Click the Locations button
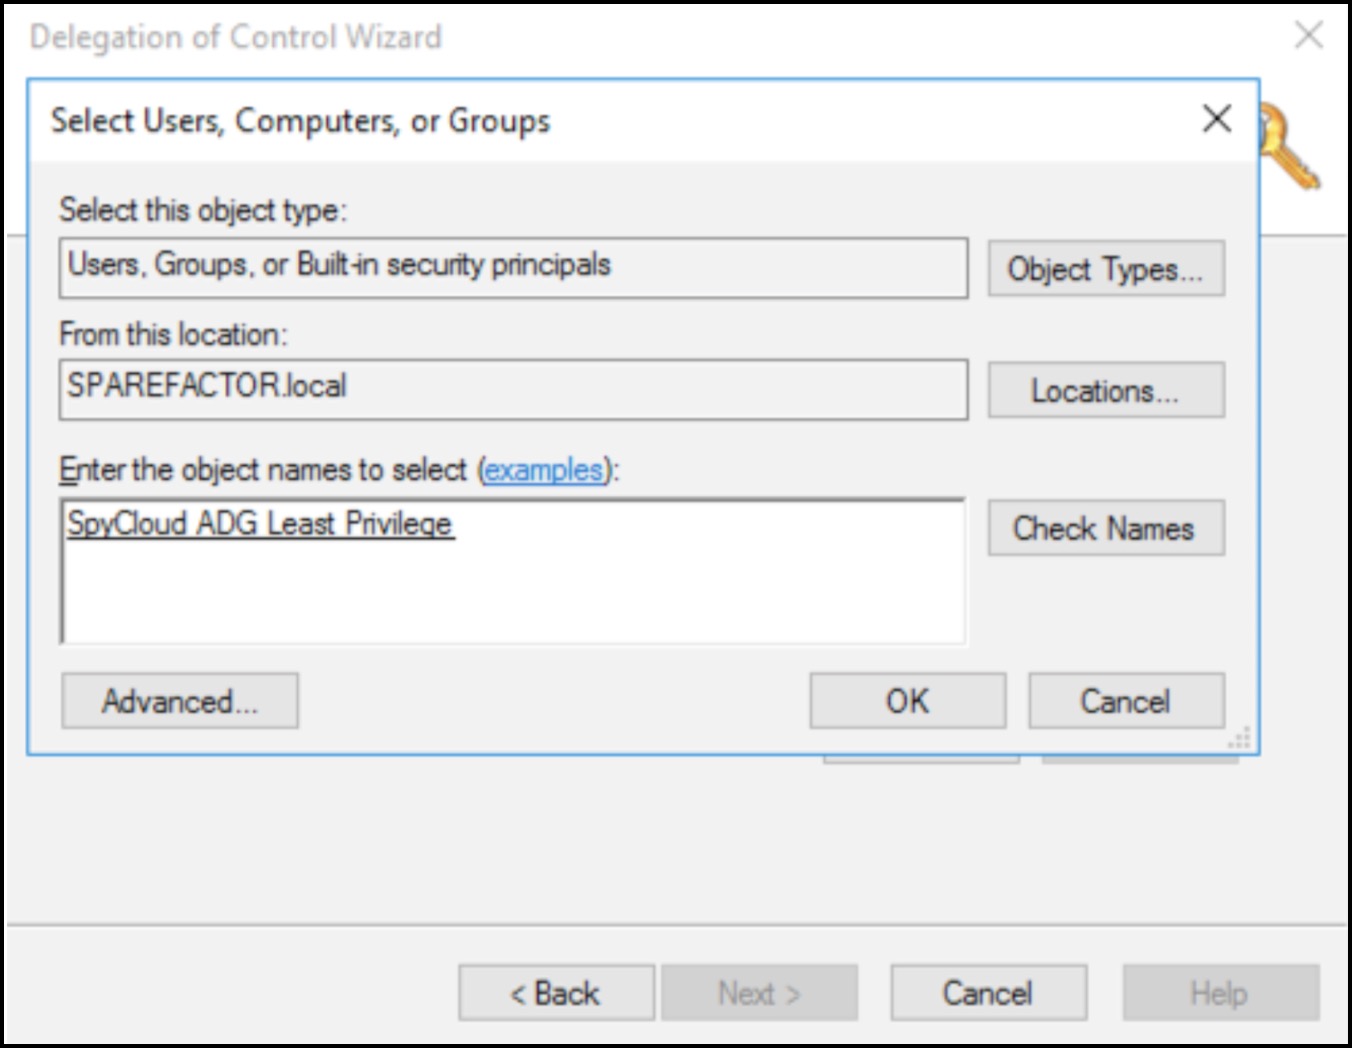 point(1106,390)
